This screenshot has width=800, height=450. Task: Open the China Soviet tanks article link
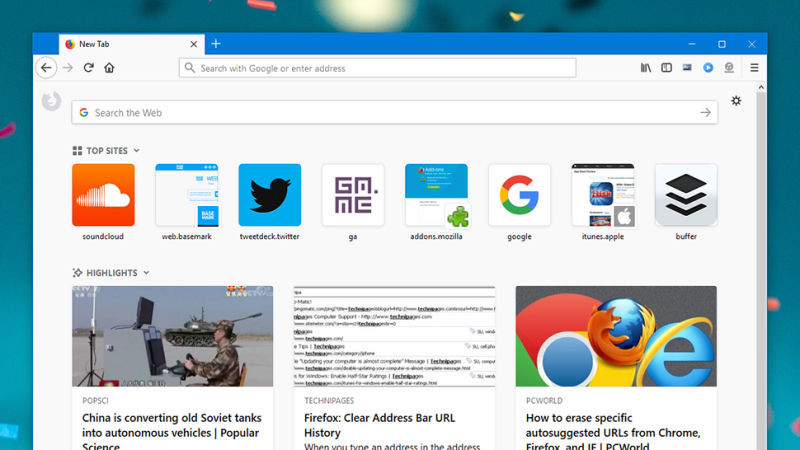[171, 432]
